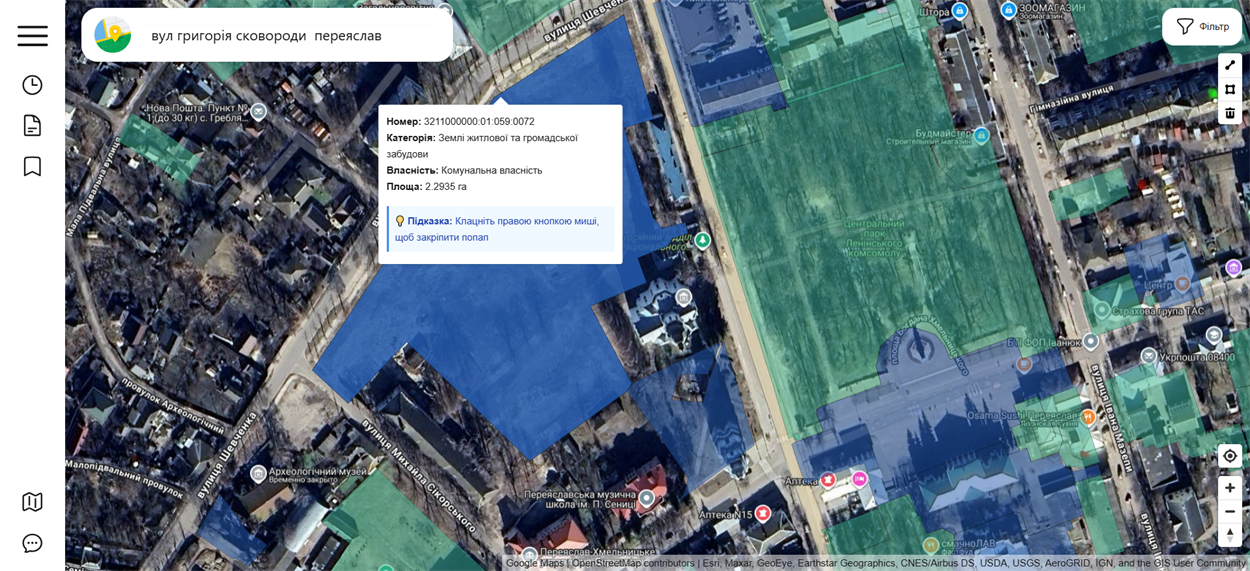Screen dimensions: 1250x571
Task: Click the address search field
Action: [290, 36]
